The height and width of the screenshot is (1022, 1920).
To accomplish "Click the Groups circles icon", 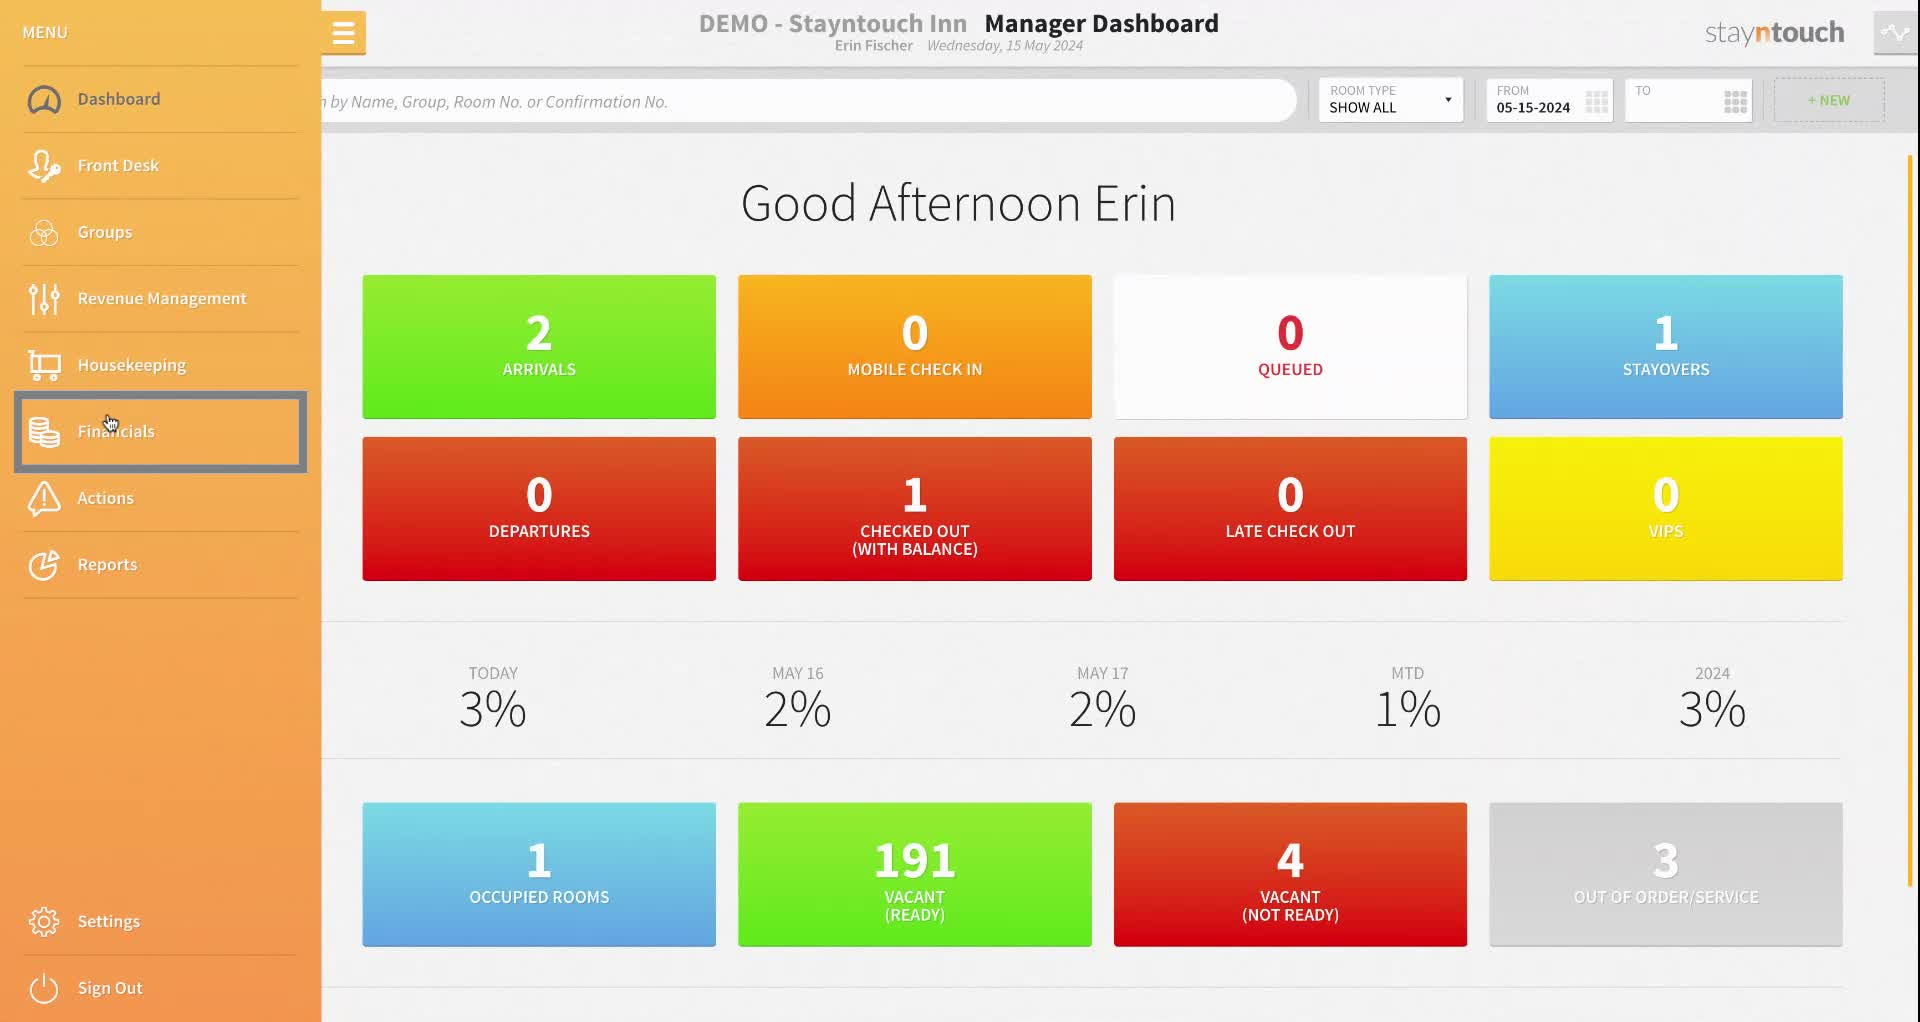I will pos(44,232).
